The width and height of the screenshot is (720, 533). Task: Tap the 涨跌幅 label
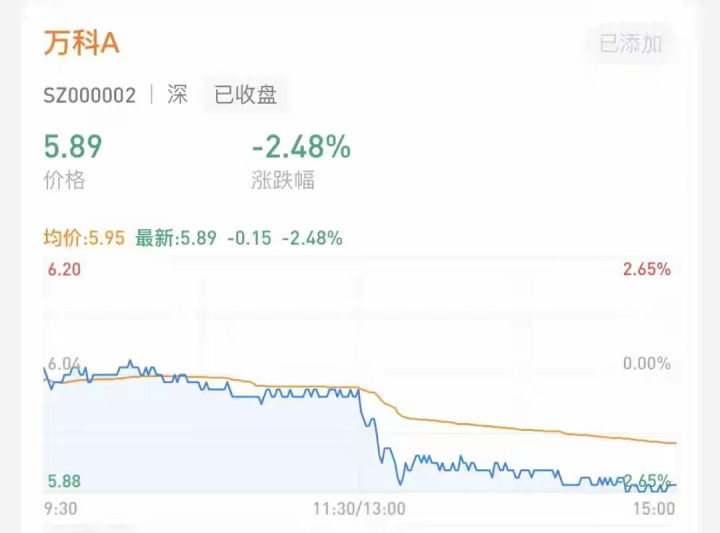(284, 181)
